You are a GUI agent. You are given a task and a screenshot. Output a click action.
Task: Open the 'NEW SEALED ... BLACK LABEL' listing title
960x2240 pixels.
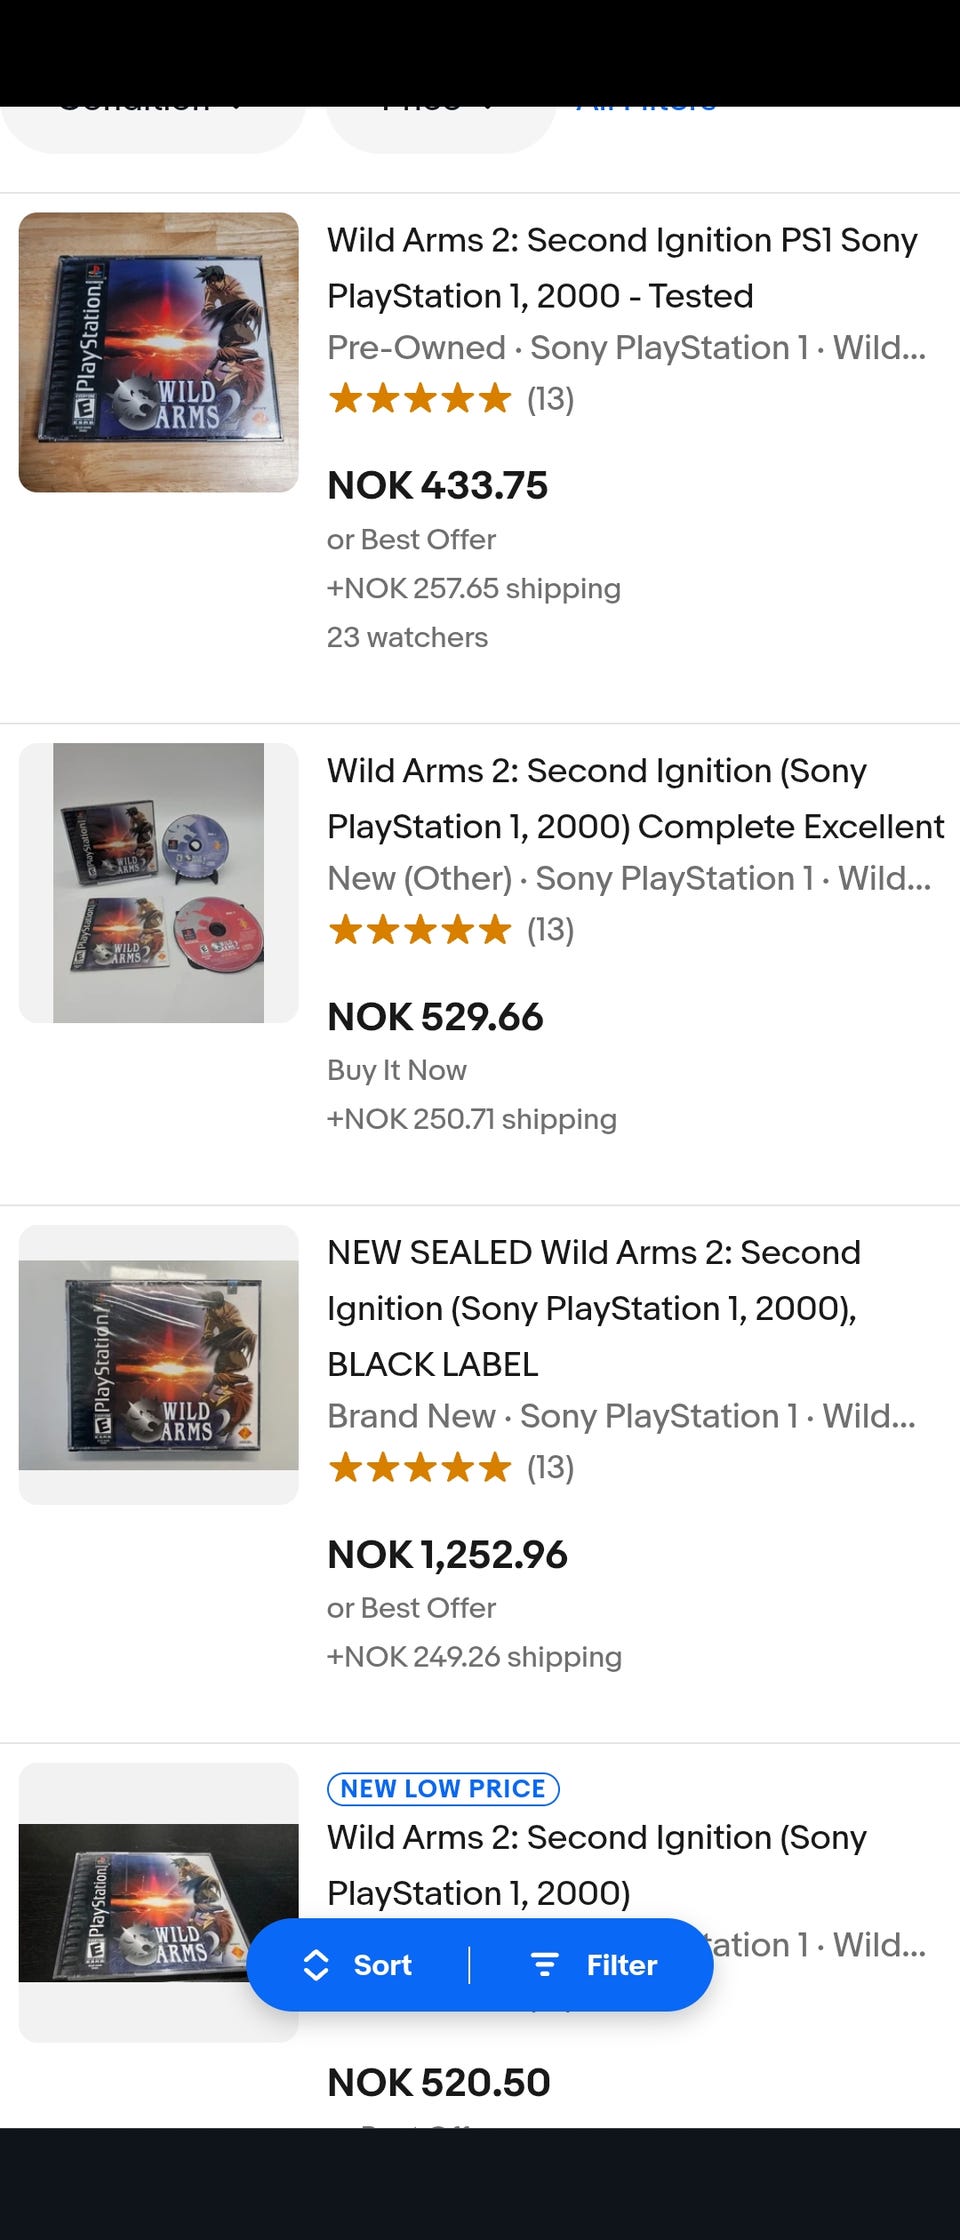coord(593,1308)
